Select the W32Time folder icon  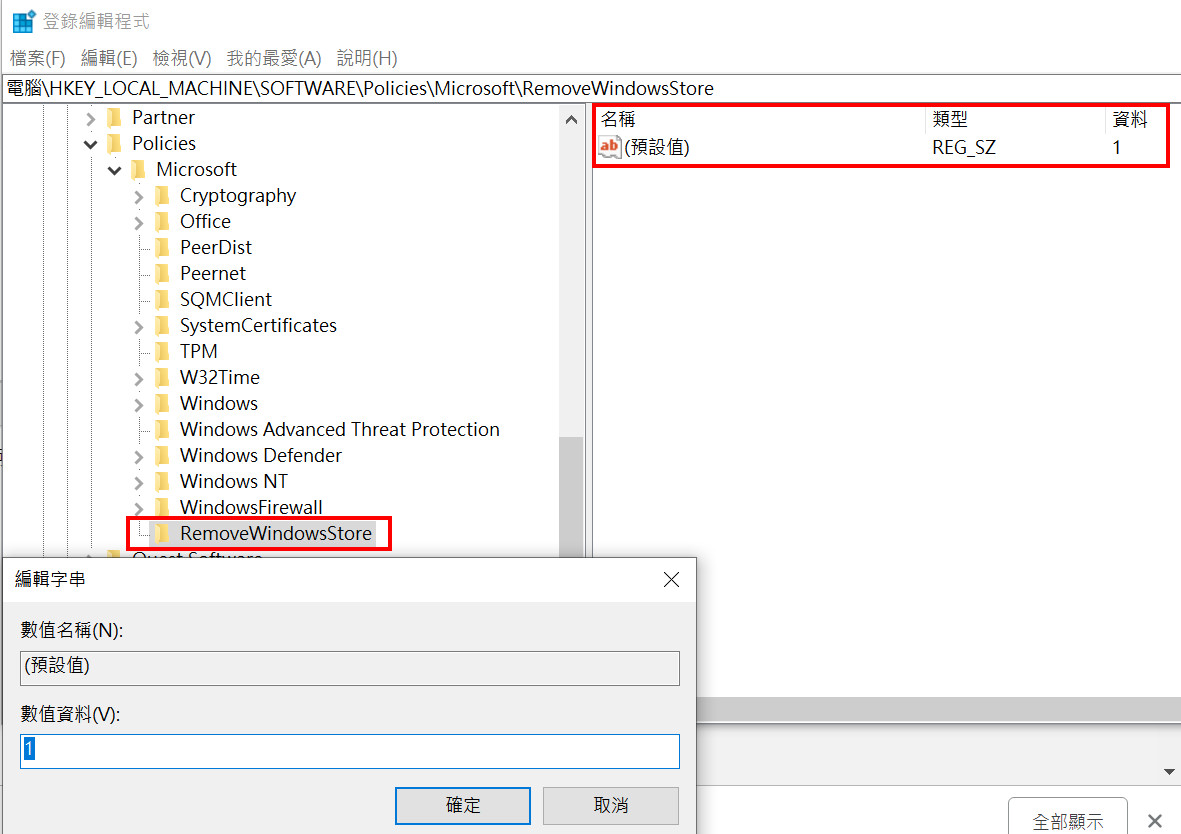coord(163,377)
